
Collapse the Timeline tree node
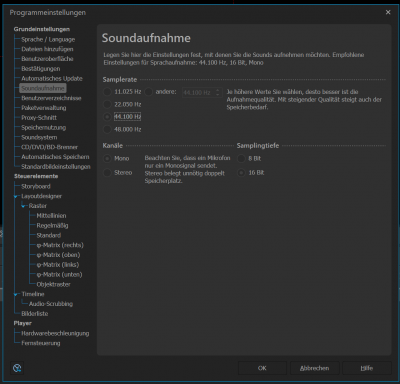point(16,294)
